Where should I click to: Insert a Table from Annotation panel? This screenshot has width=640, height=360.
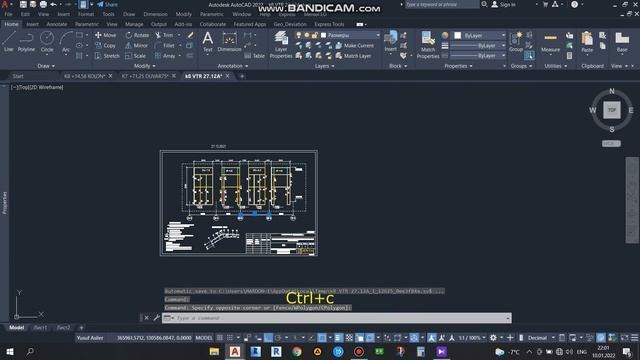pos(254,56)
